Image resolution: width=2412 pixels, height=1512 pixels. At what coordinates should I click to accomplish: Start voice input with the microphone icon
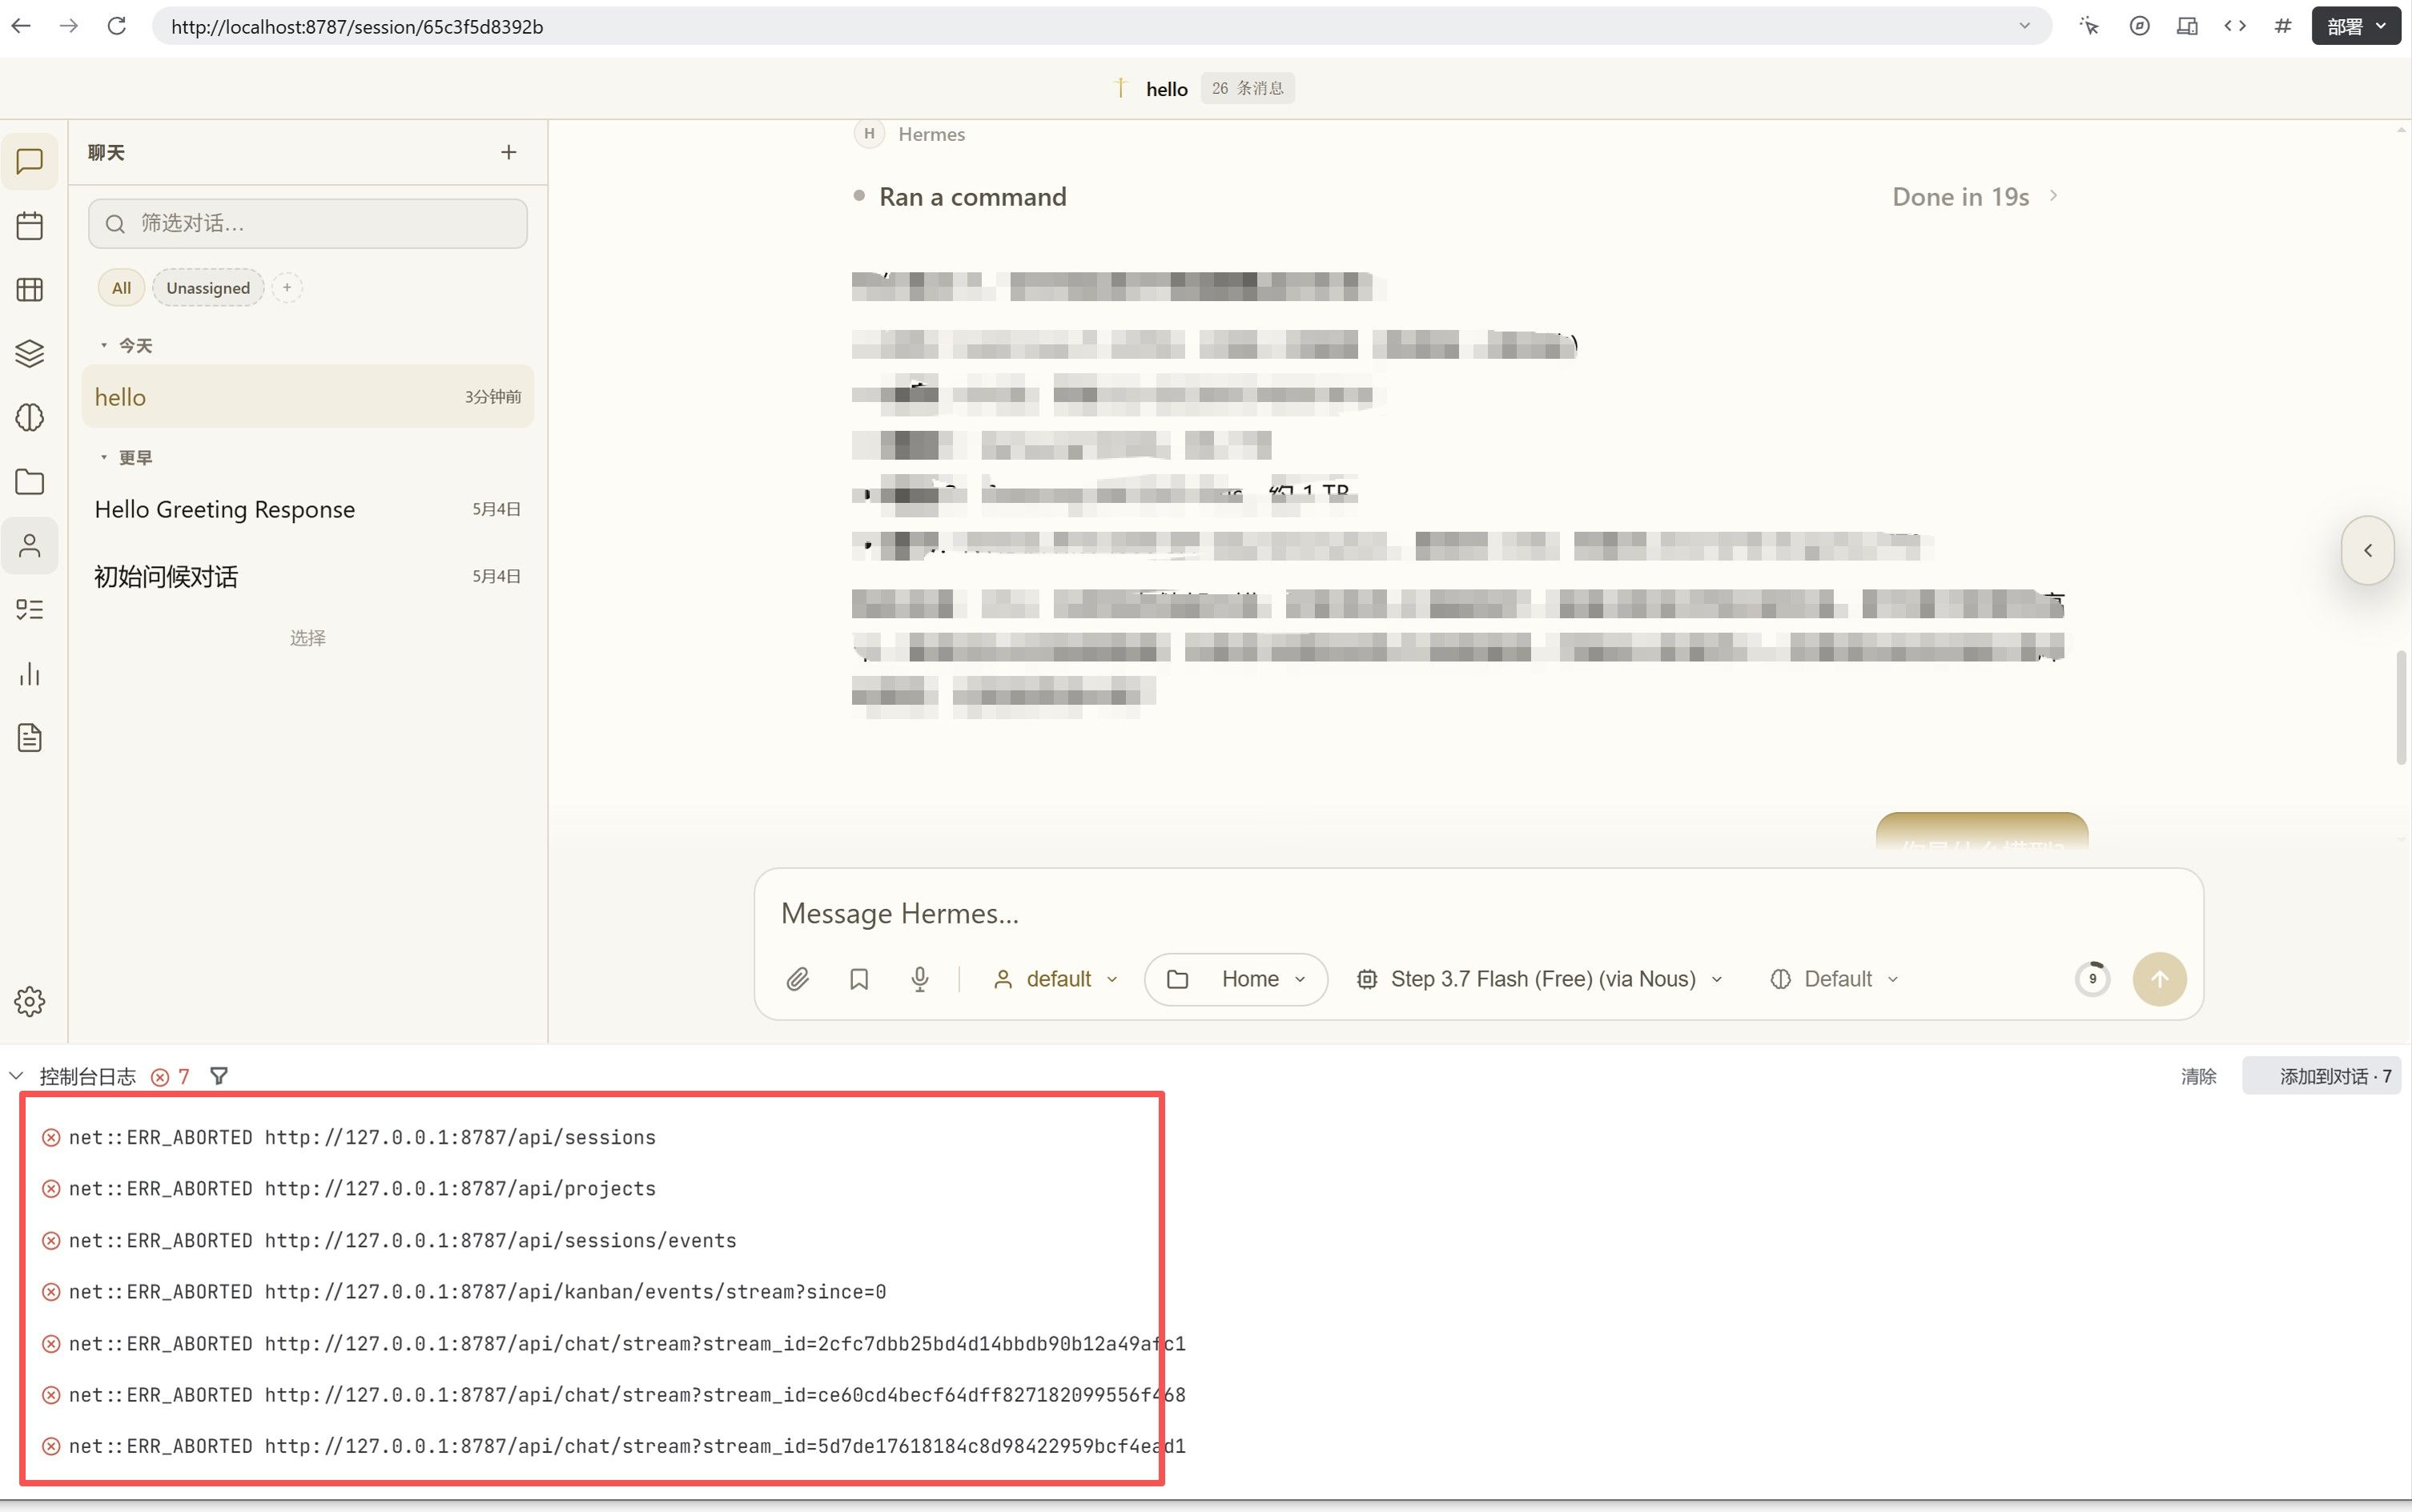pyautogui.click(x=920, y=979)
